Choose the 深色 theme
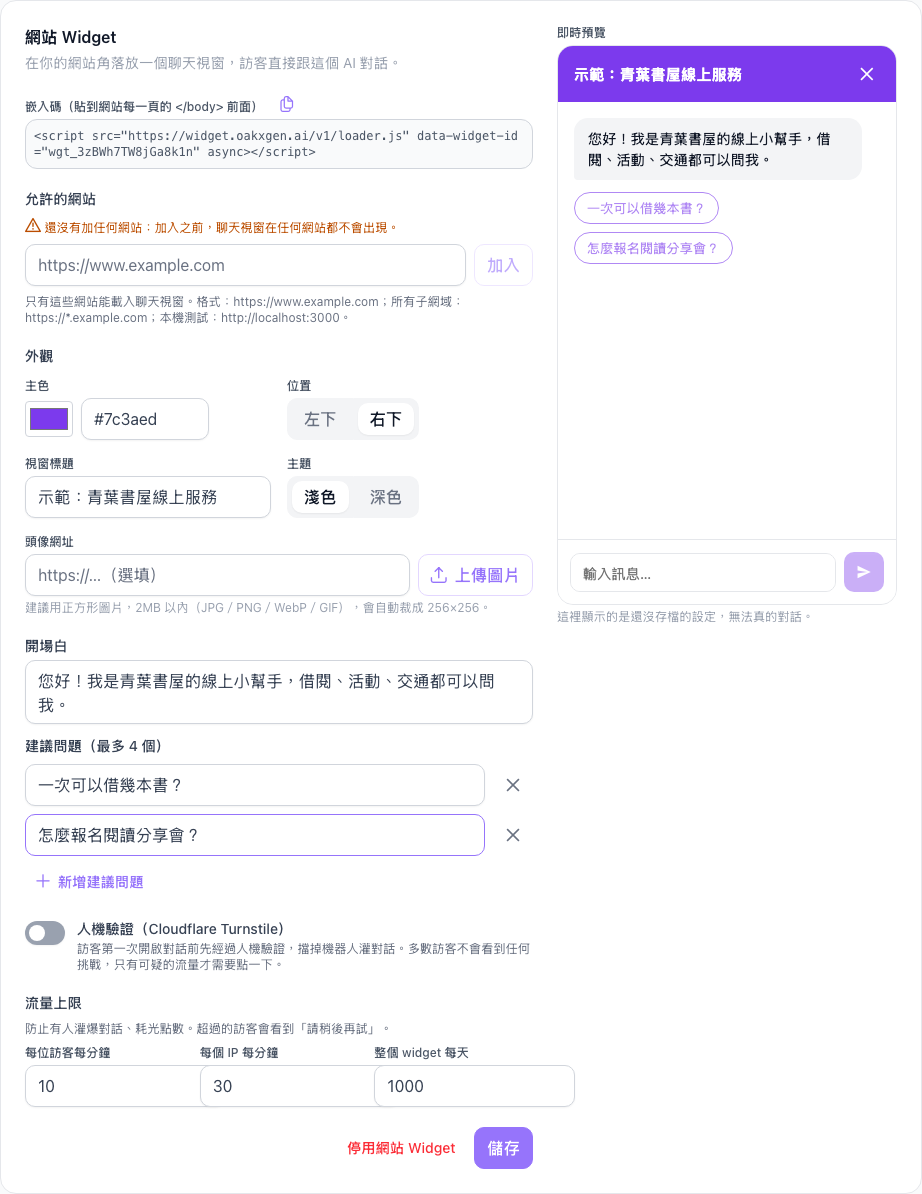 click(385, 497)
